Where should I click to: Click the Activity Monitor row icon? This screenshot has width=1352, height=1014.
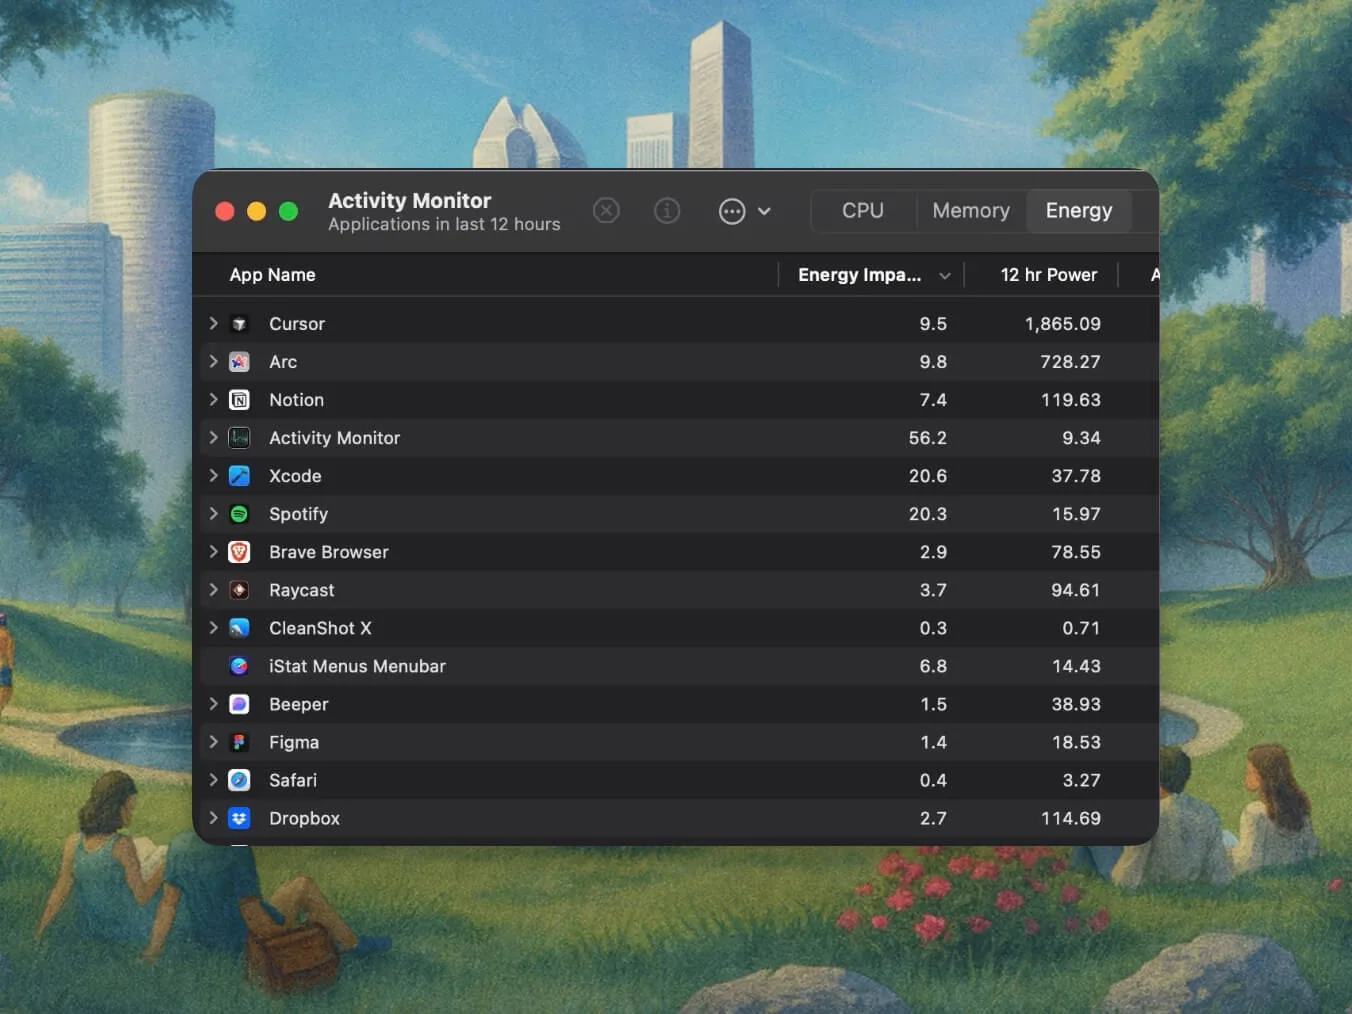click(x=239, y=438)
